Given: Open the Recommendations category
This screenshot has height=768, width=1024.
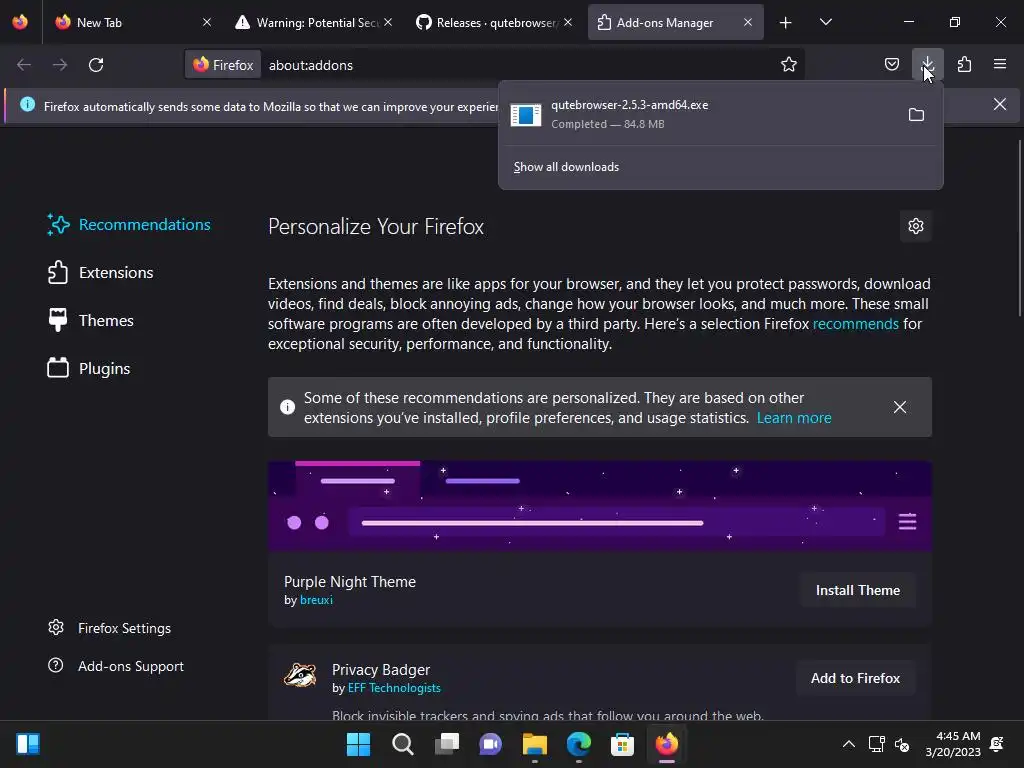Looking at the screenshot, I should coord(129,225).
